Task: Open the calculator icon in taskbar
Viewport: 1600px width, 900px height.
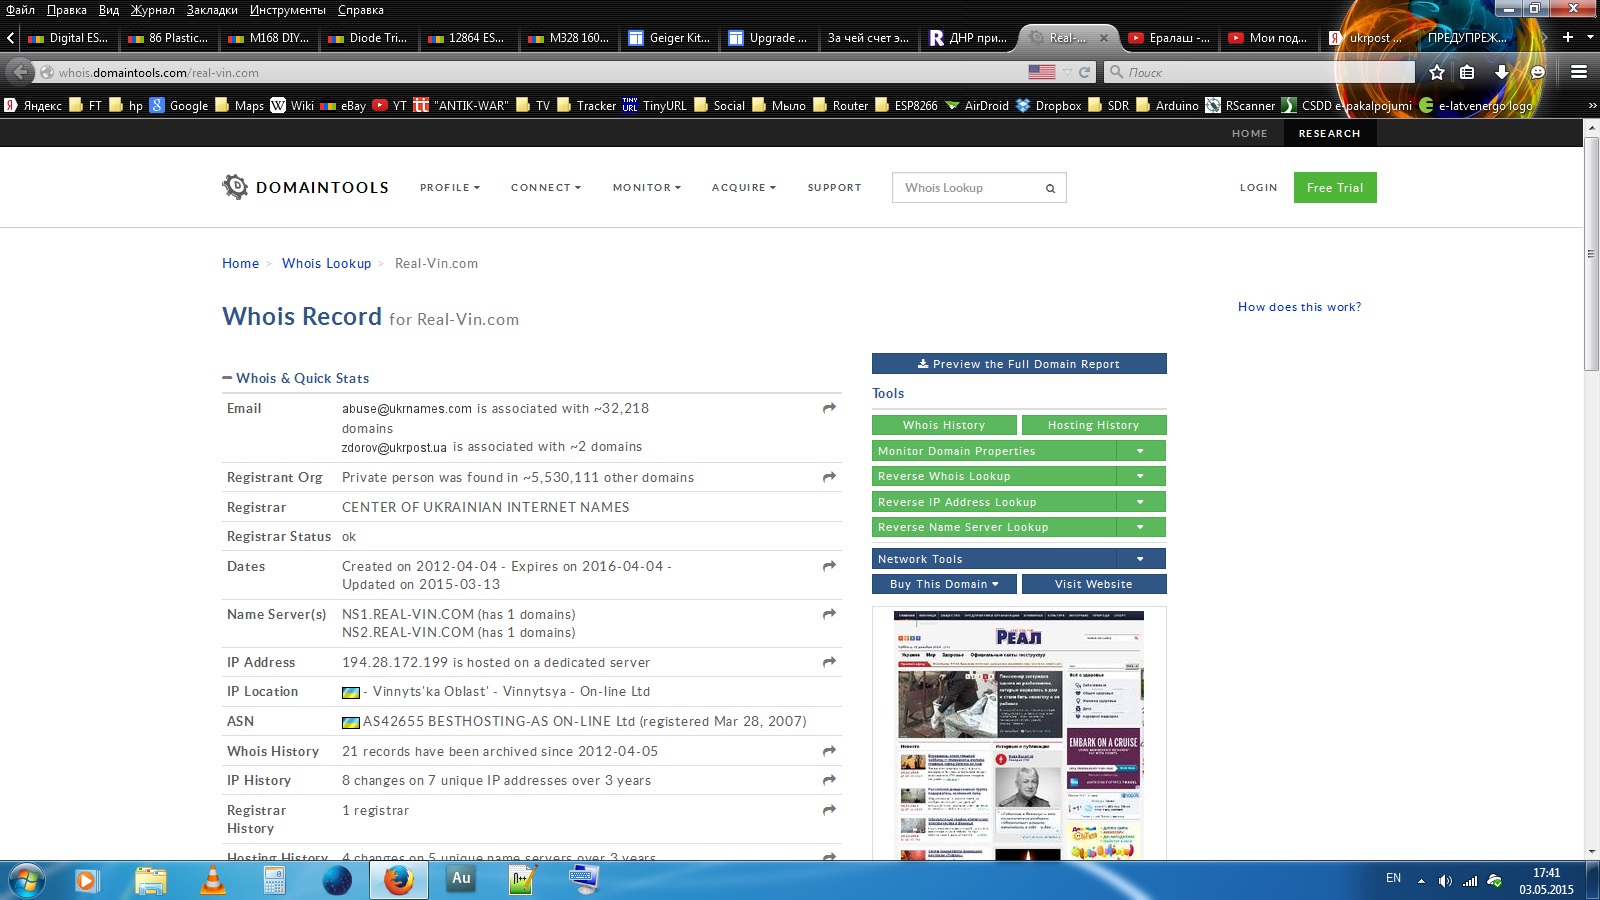Action: (274, 880)
